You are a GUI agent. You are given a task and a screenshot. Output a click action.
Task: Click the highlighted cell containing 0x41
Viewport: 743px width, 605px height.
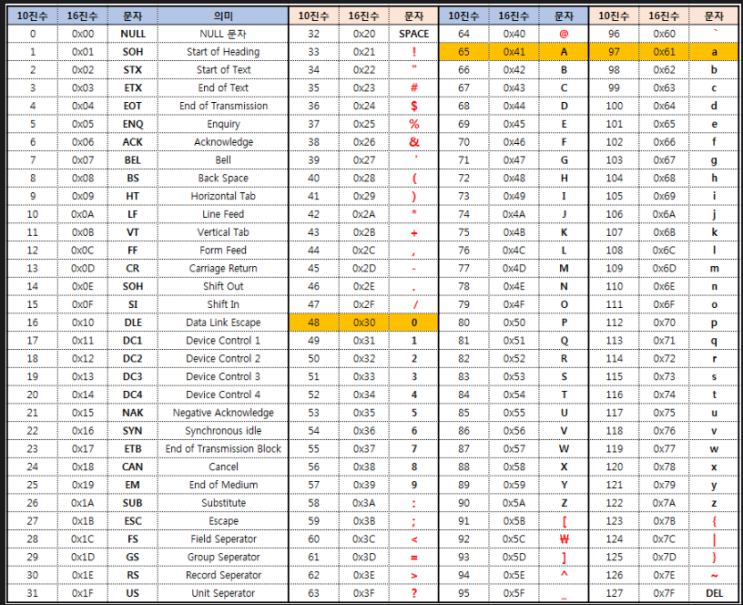[x=514, y=52]
